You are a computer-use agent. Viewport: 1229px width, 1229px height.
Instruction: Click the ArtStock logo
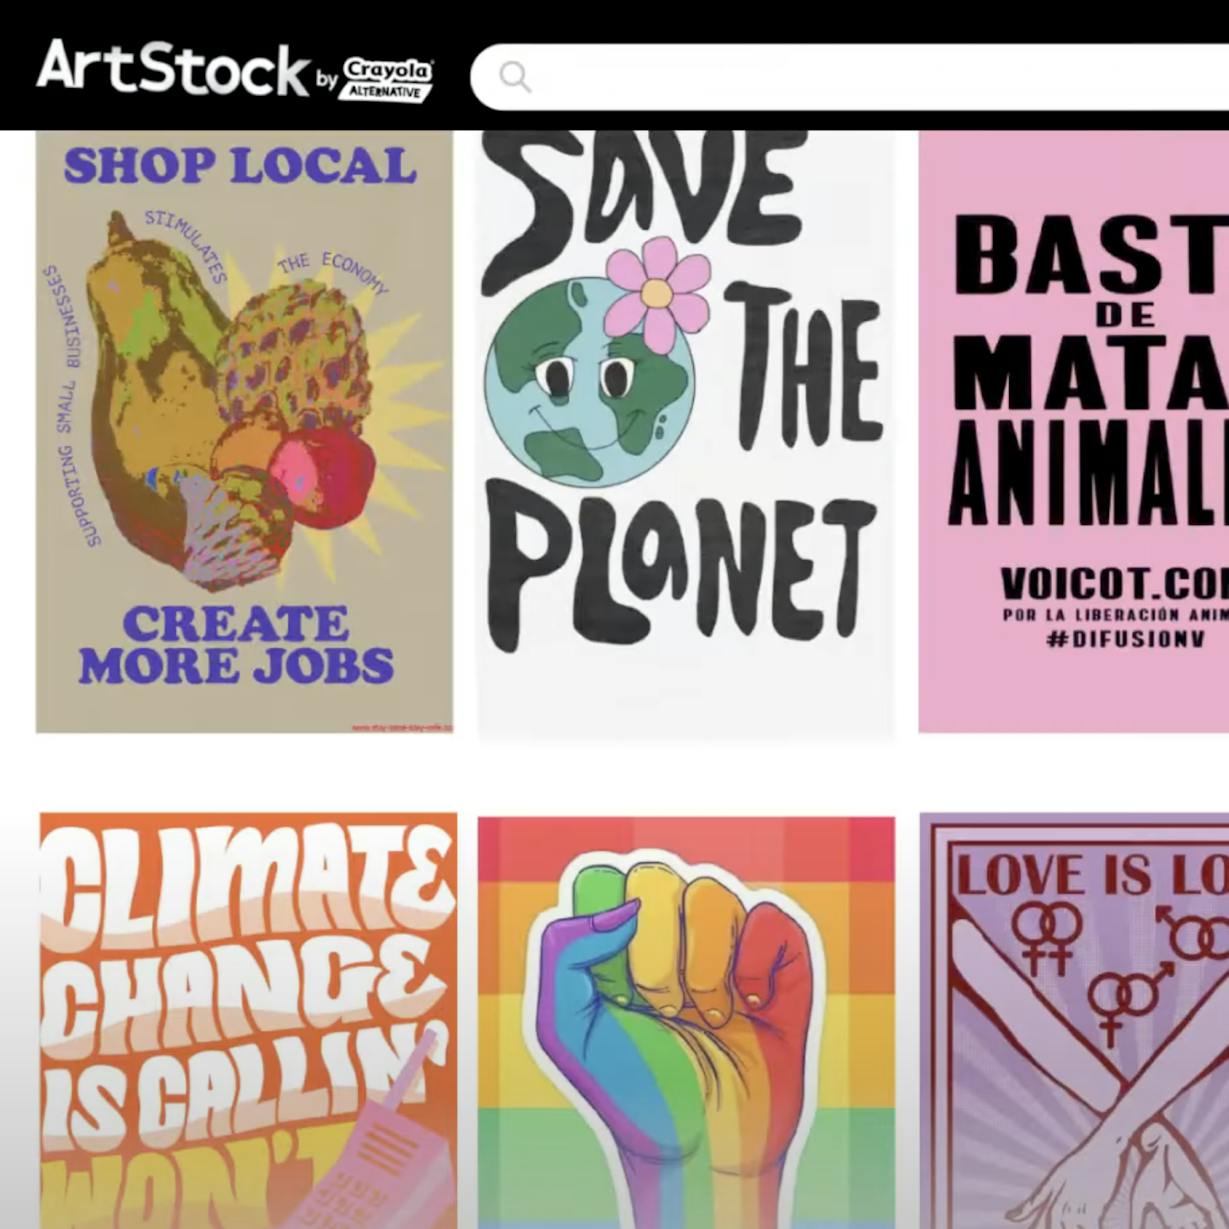pyautogui.click(x=172, y=68)
